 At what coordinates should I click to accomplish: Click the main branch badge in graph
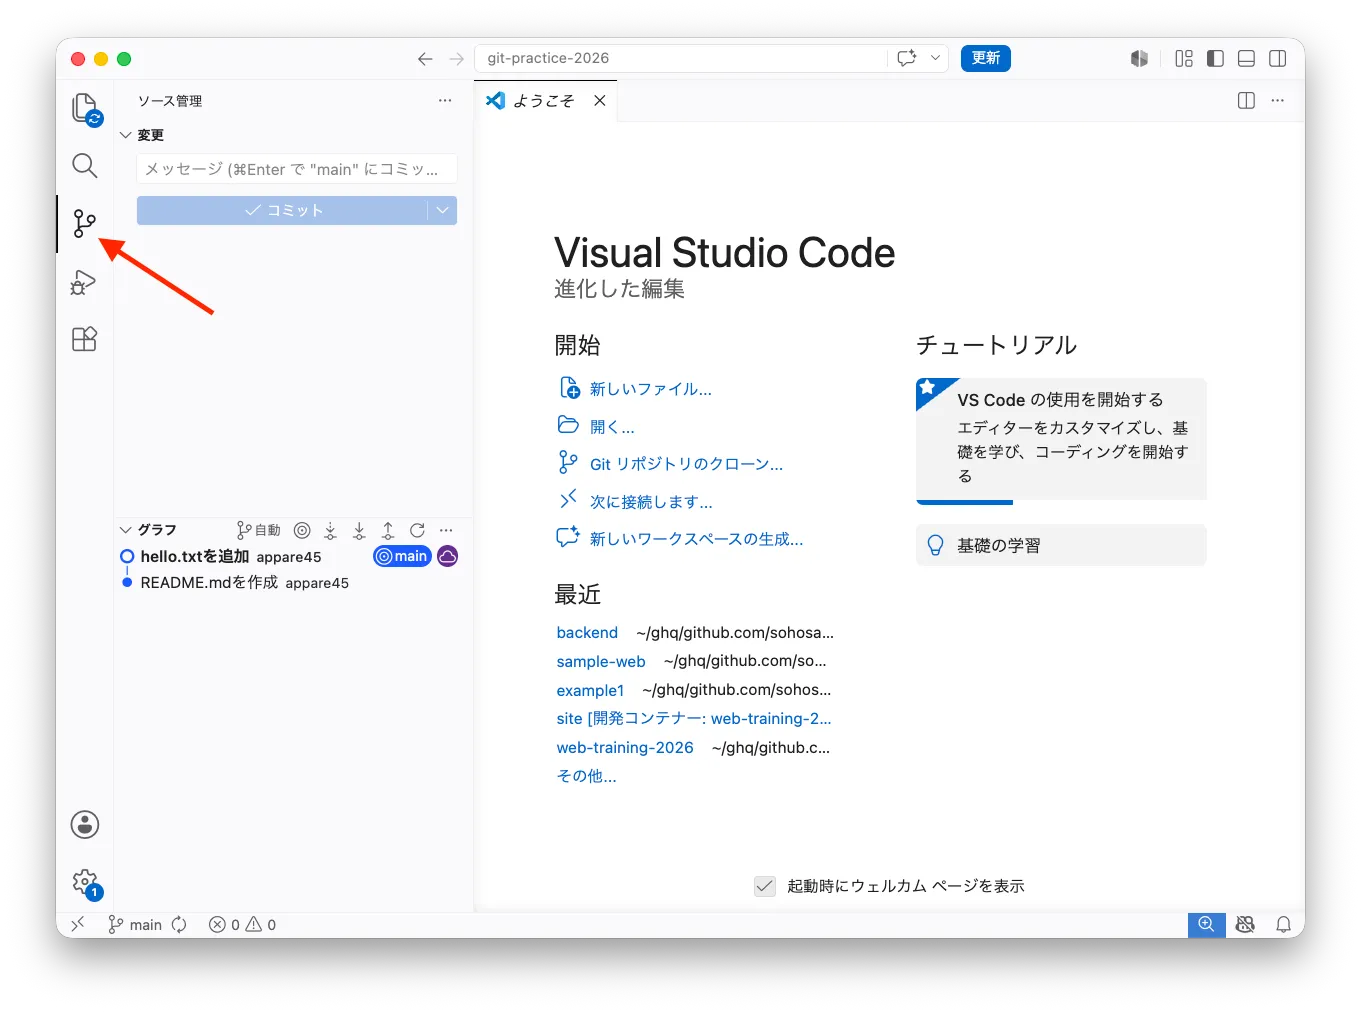point(402,556)
